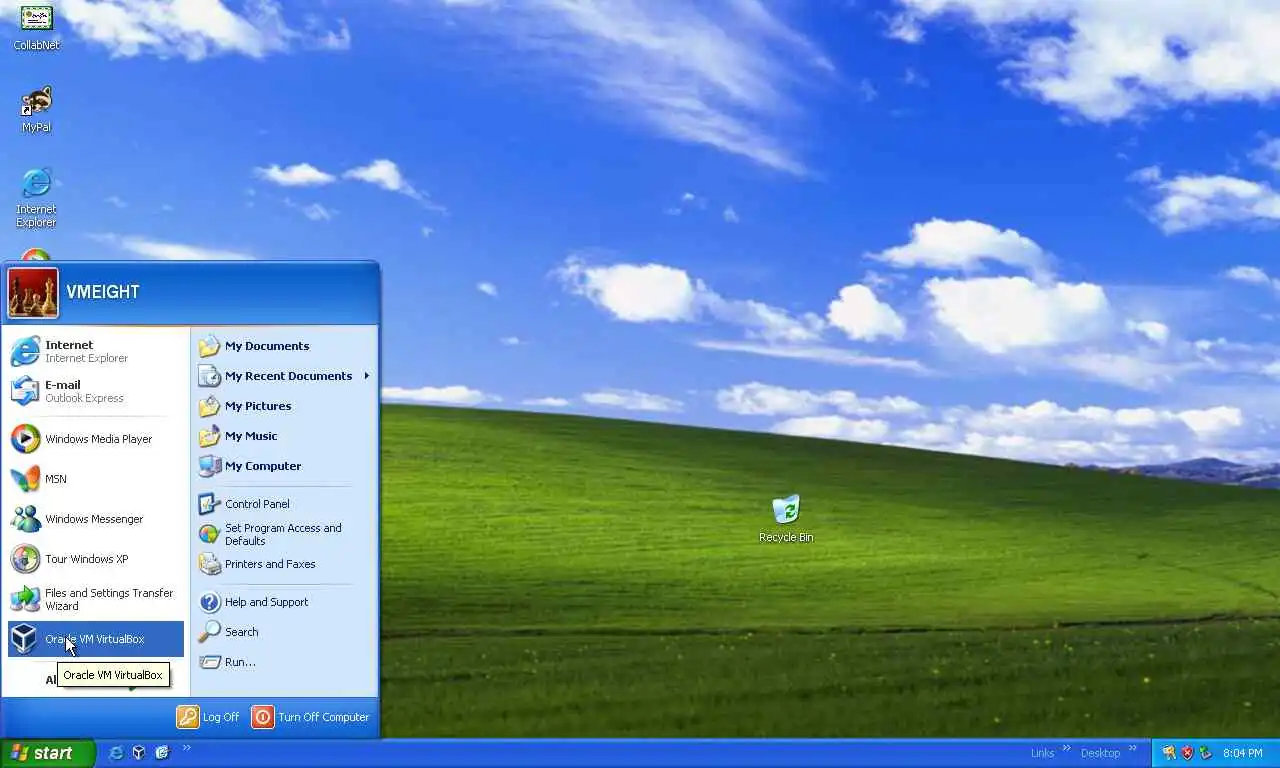Click the Links toolbar label

1042,753
